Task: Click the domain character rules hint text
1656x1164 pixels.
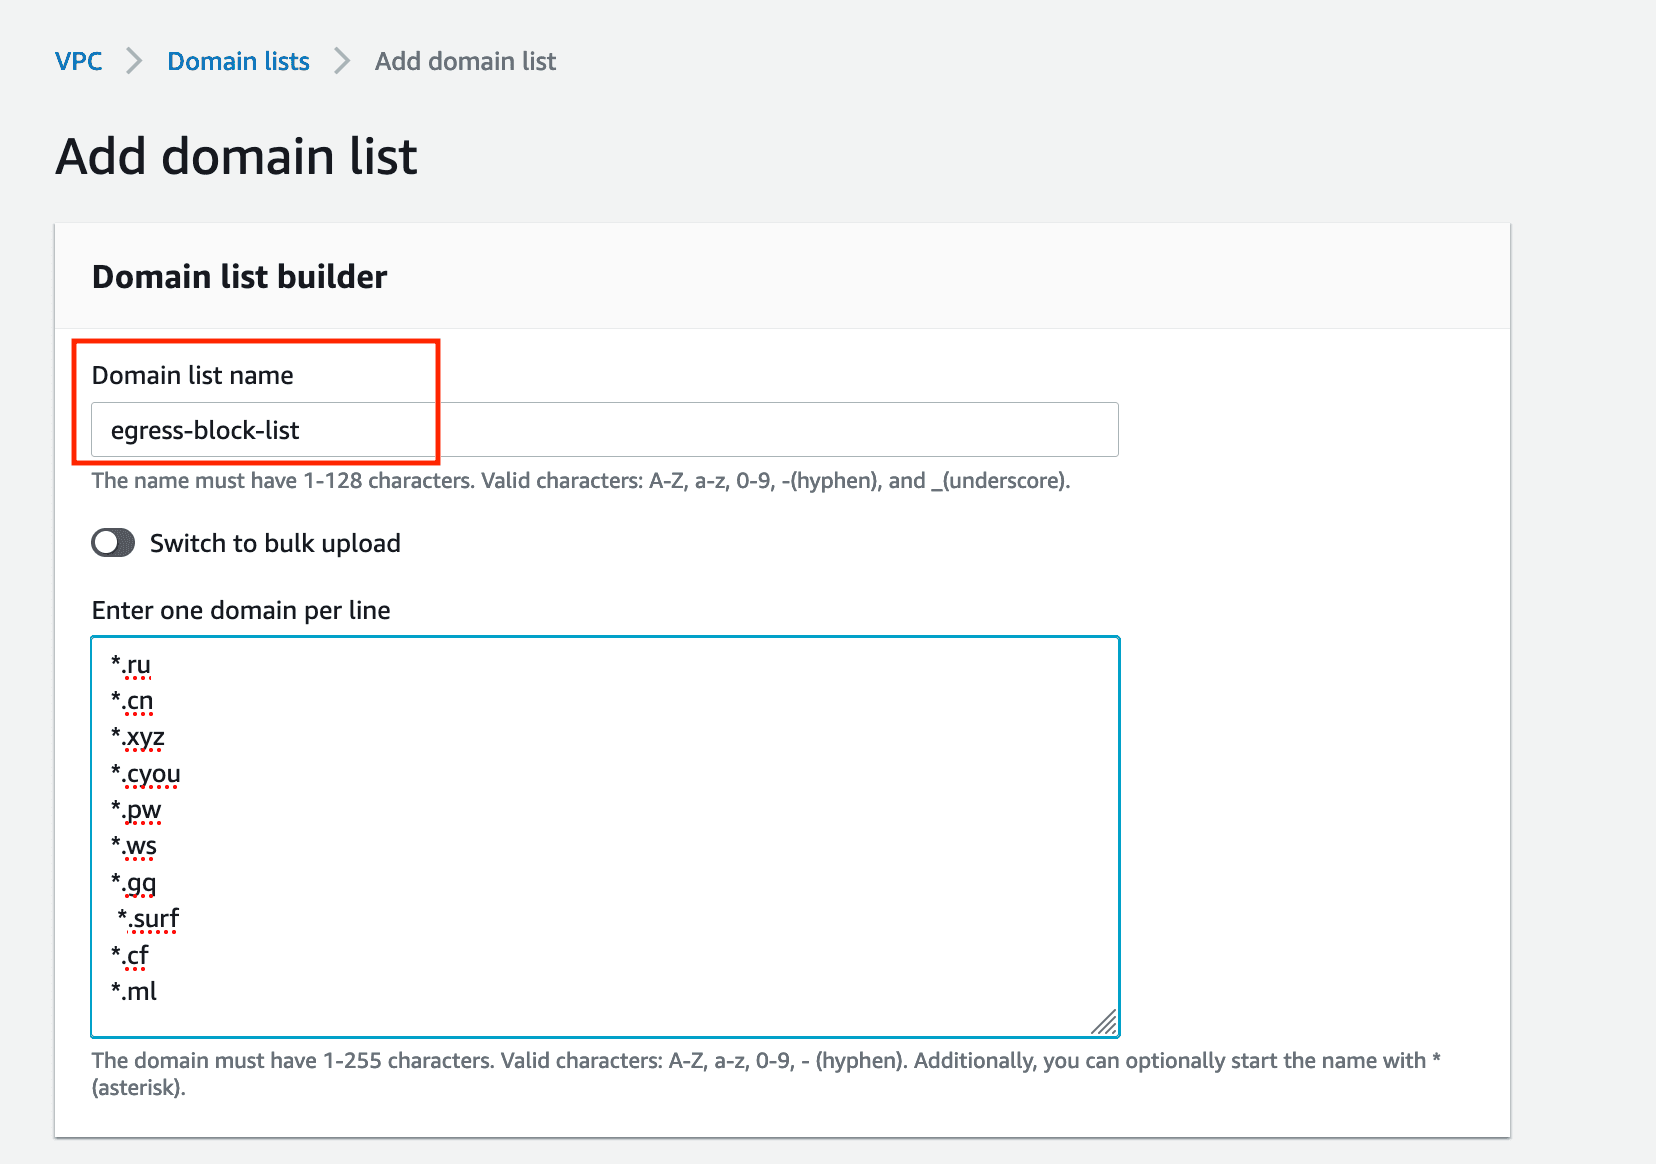Action: point(766,1073)
